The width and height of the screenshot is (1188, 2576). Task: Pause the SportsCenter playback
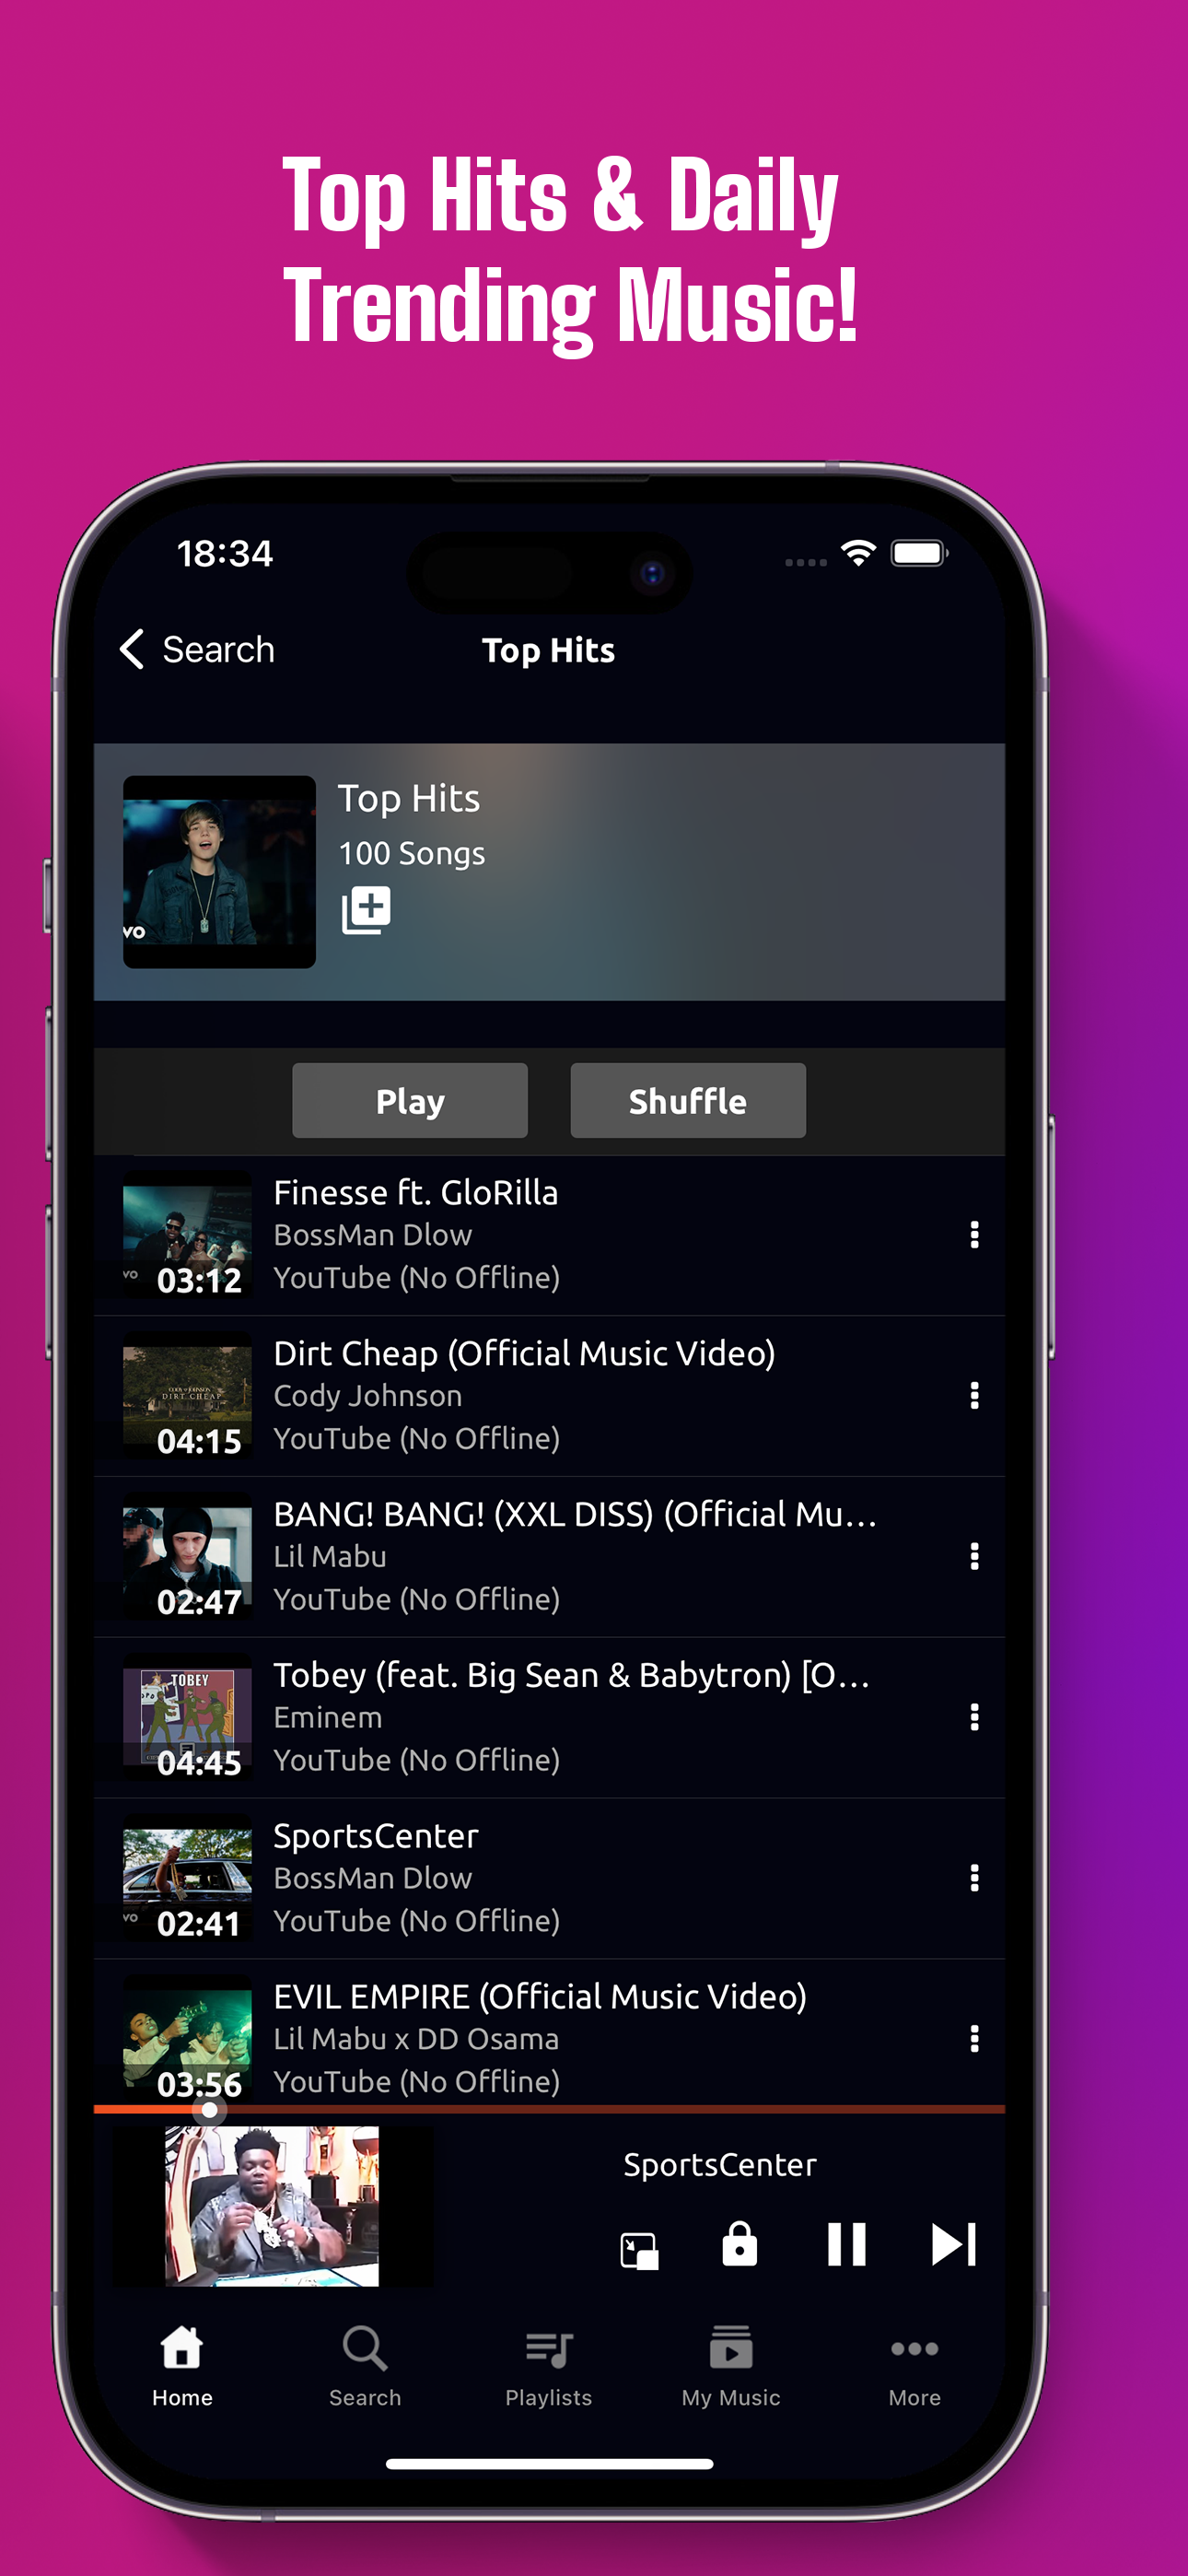(x=847, y=2244)
